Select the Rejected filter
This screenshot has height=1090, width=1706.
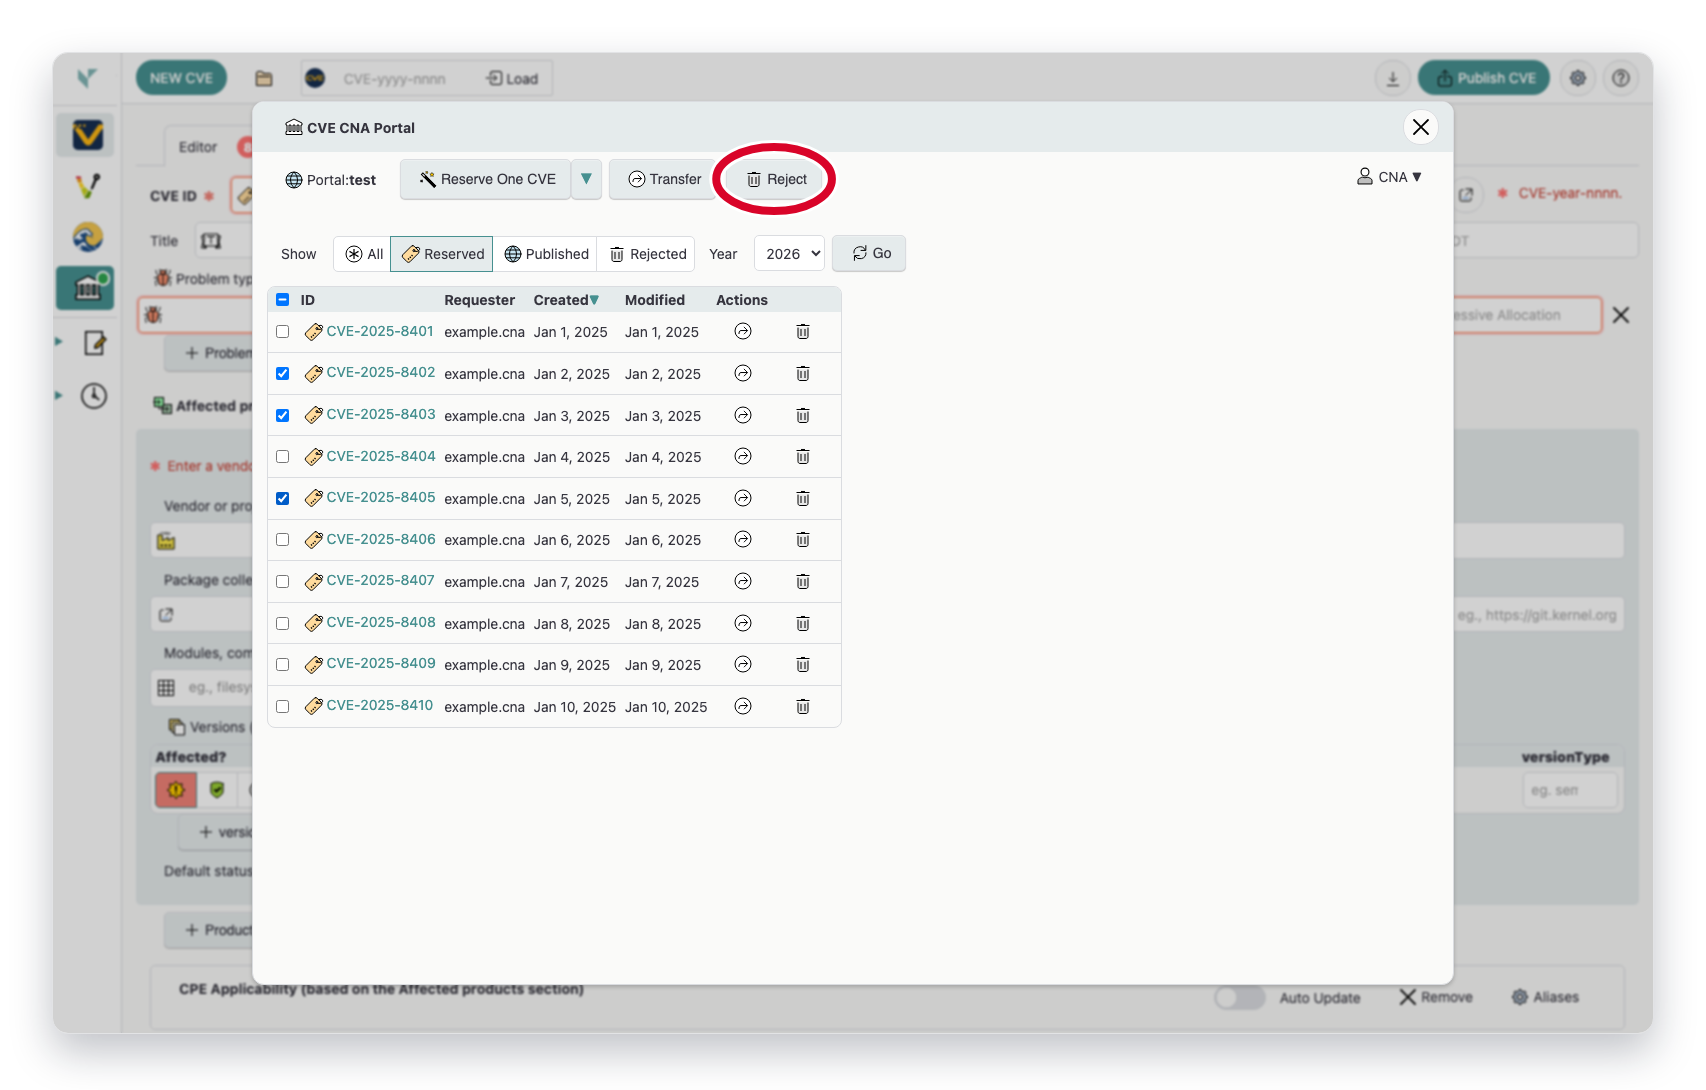click(648, 254)
